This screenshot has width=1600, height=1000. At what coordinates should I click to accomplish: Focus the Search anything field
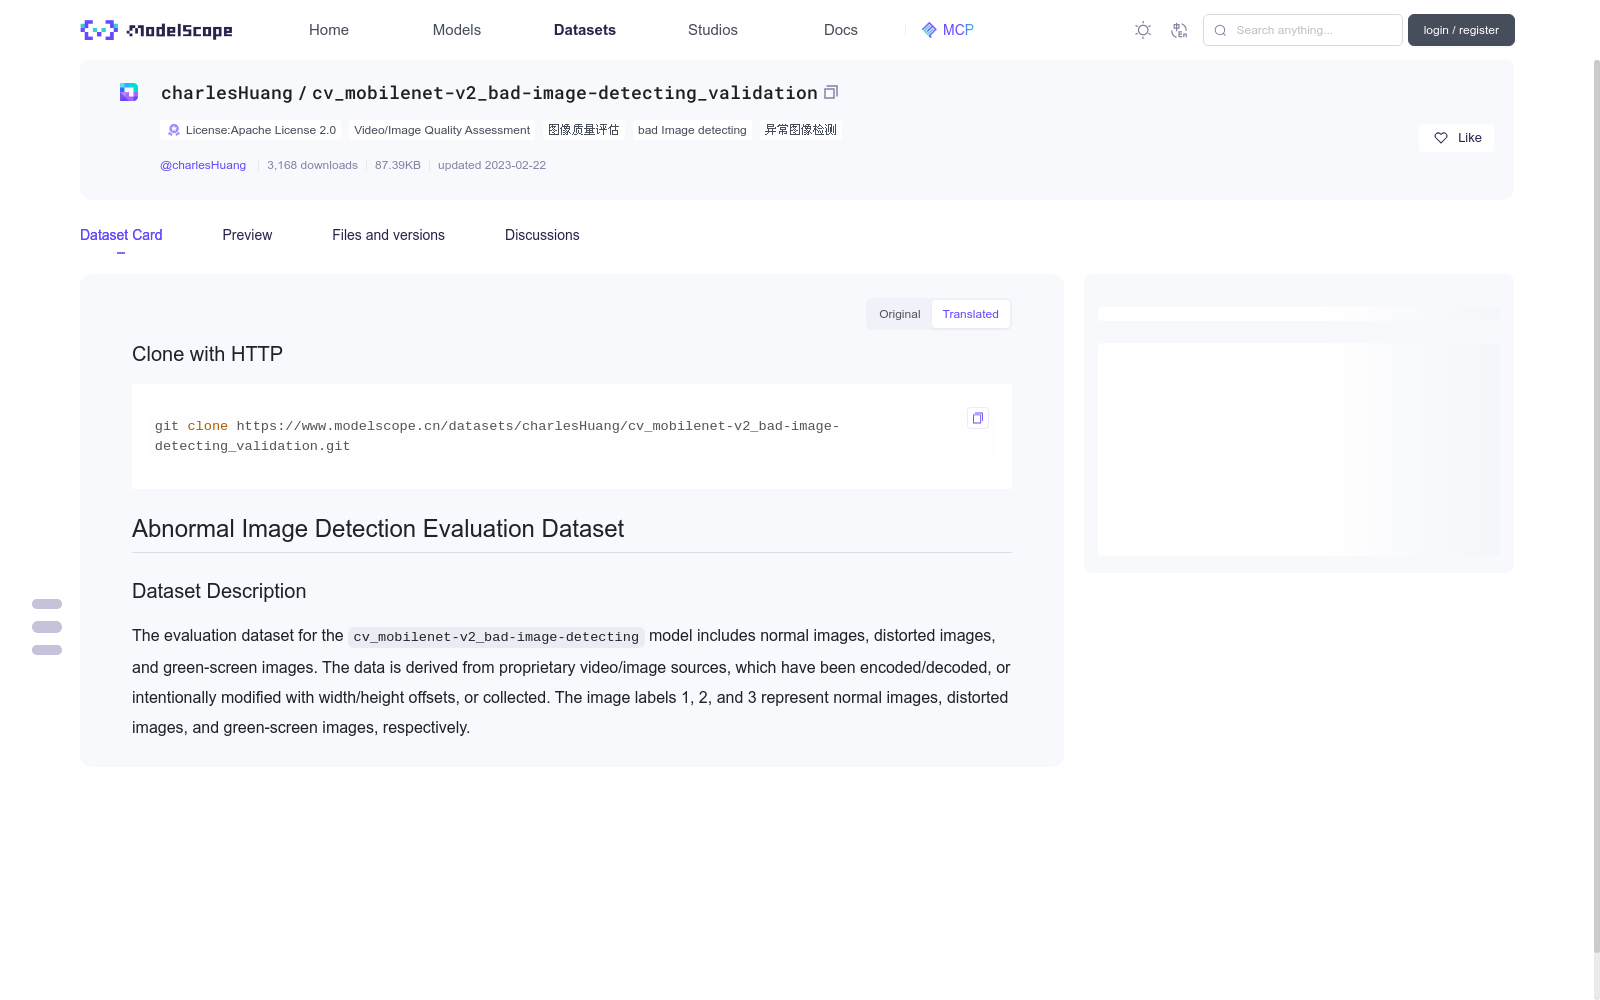pos(1303,30)
